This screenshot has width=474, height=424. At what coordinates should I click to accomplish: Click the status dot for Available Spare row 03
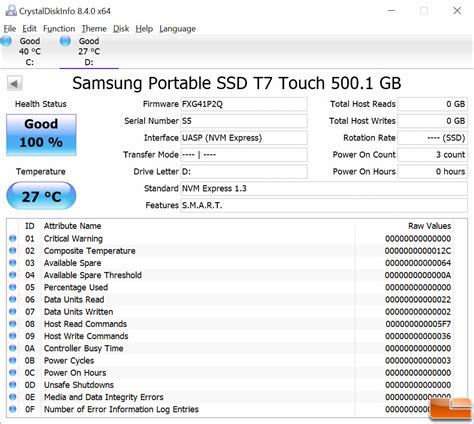(13, 263)
